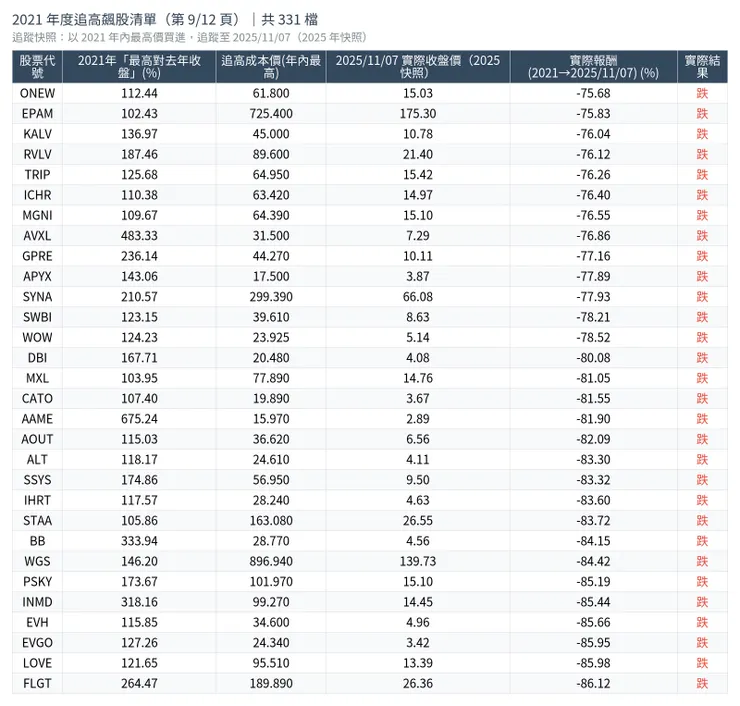Select the EVH ticker cell
Screen dimensions: 740x706
pos(37,622)
